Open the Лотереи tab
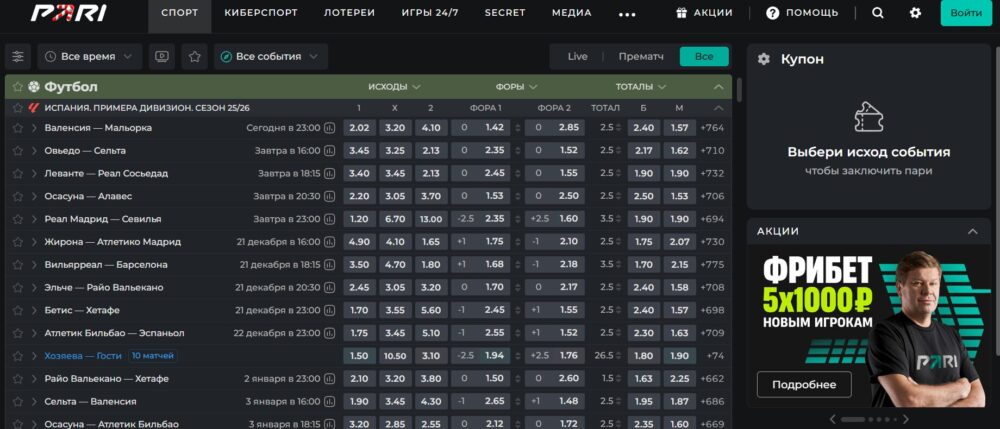1000x429 pixels. [x=349, y=13]
